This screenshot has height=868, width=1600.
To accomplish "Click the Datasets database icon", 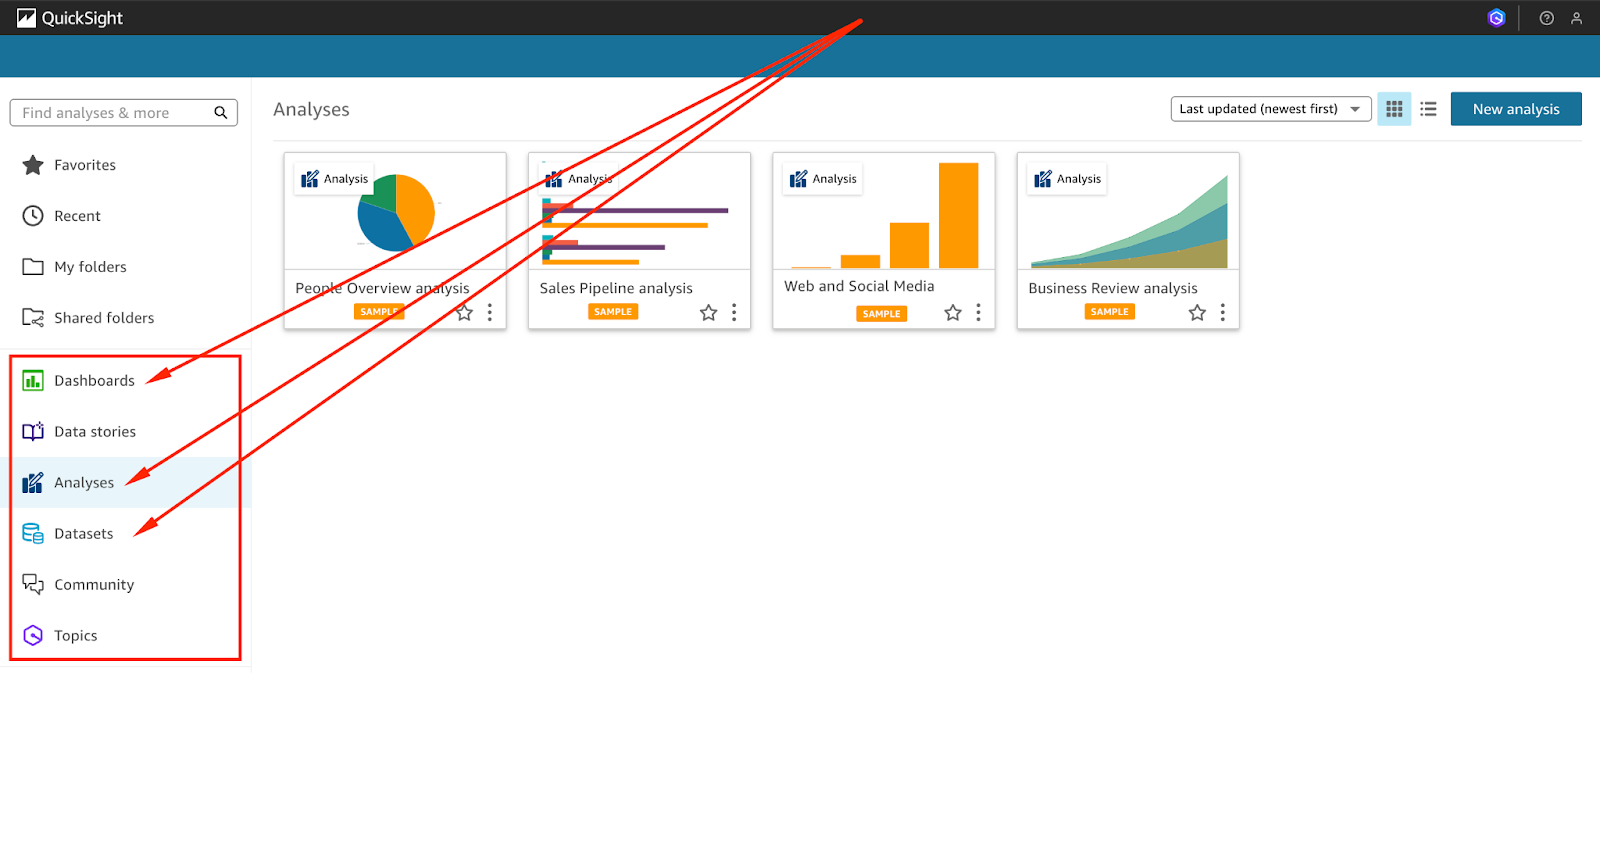I will point(33,534).
